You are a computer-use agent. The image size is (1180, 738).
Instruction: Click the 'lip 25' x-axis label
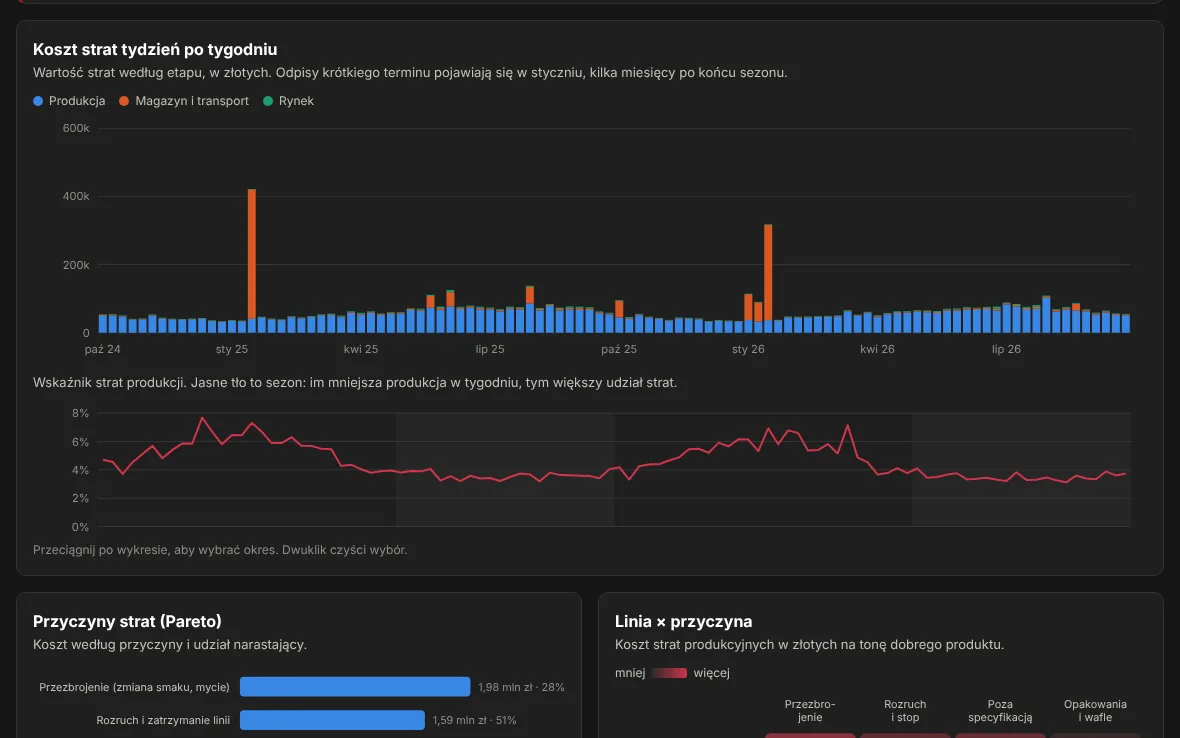click(490, 349)
